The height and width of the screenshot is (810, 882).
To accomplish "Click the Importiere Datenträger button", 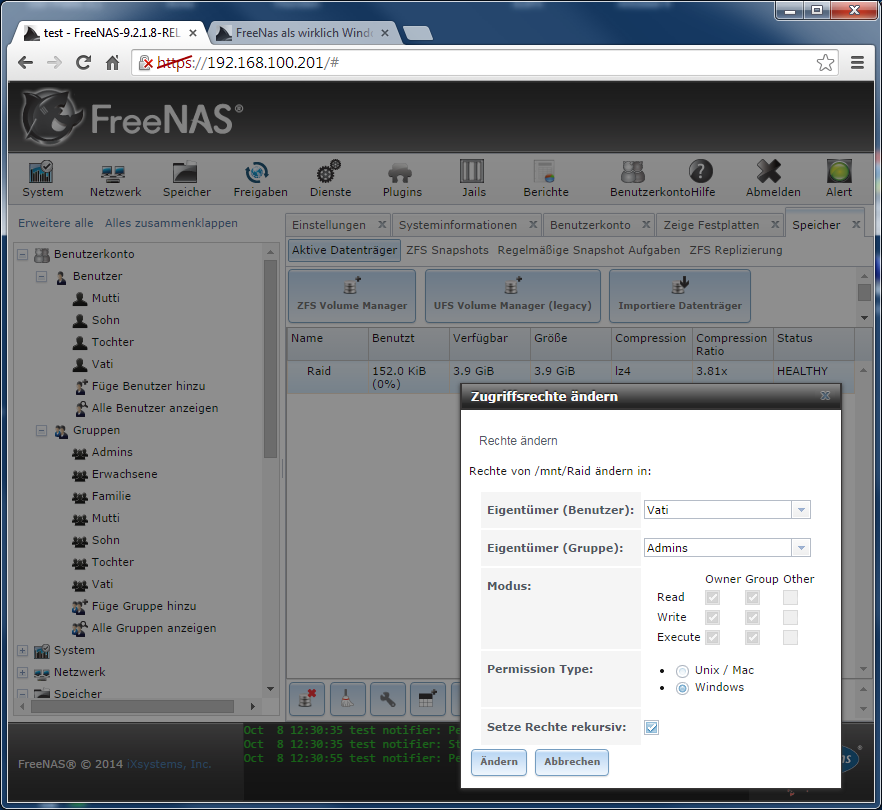I will click(x=680, y=296).
